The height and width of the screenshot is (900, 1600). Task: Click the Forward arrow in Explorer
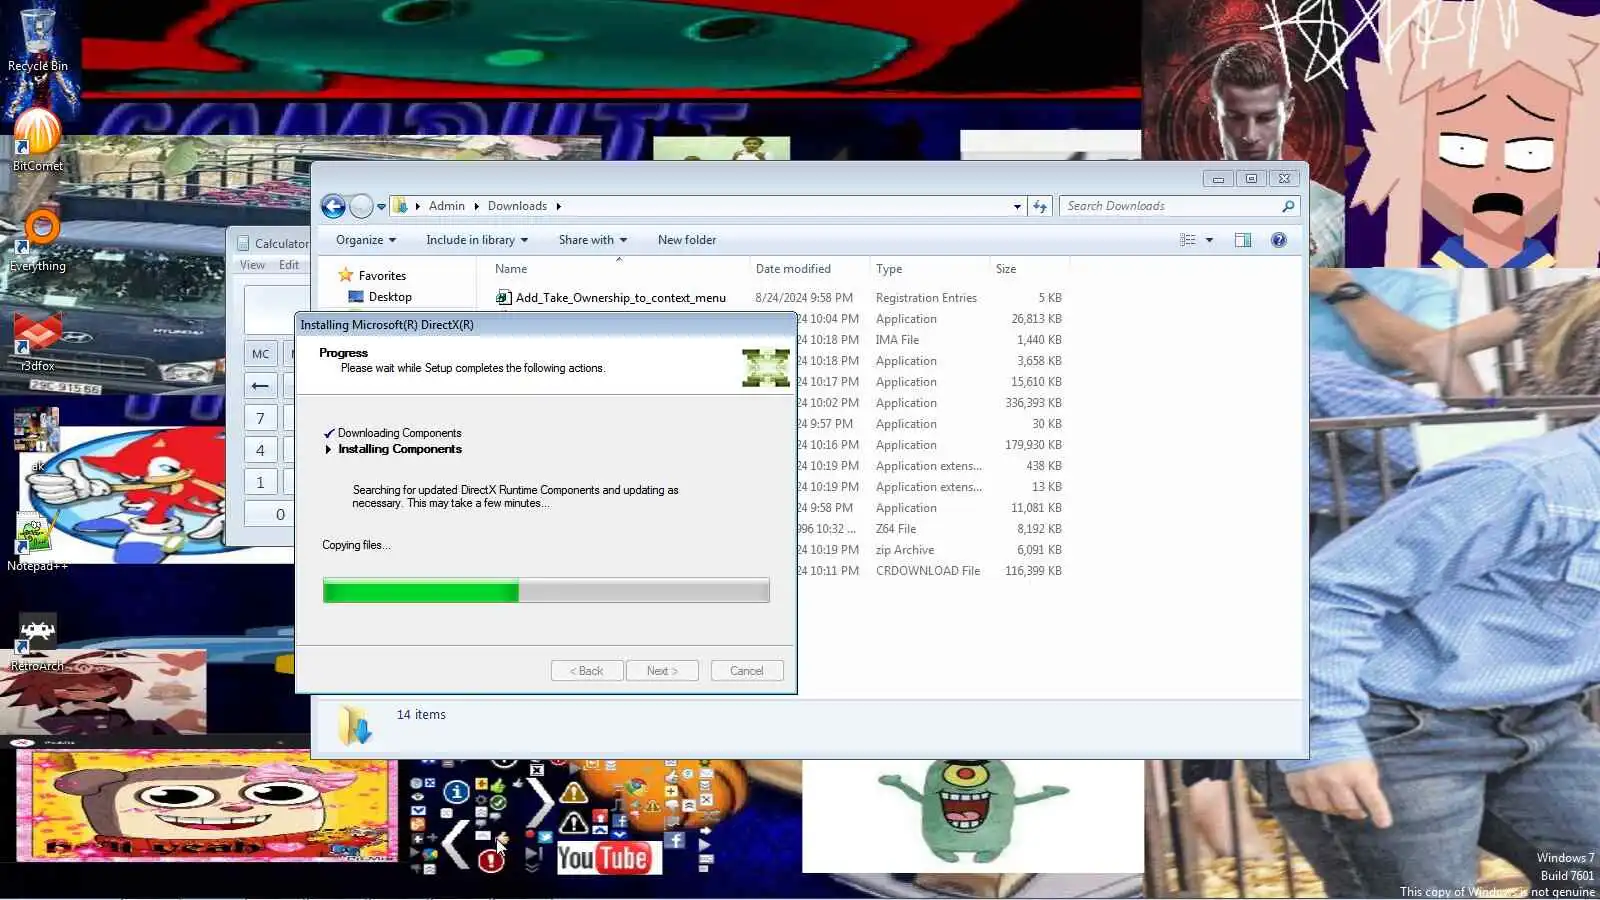pyautogui.click(x=361, y=206)
